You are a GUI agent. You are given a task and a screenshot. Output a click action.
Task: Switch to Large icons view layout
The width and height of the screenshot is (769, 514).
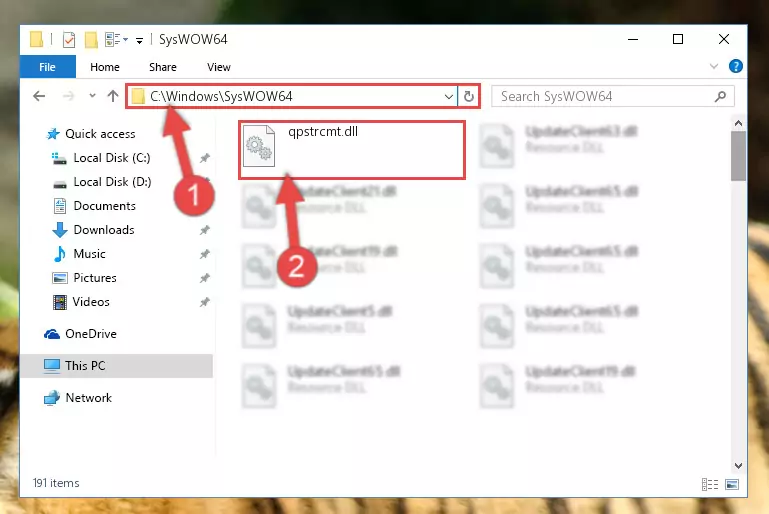point(732,485)
